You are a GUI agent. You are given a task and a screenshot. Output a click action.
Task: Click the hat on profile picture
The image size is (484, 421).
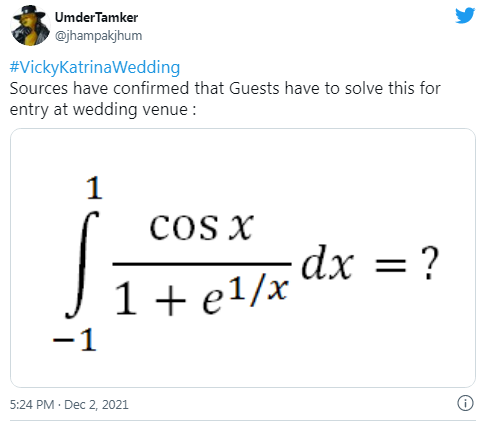[29, 13]
